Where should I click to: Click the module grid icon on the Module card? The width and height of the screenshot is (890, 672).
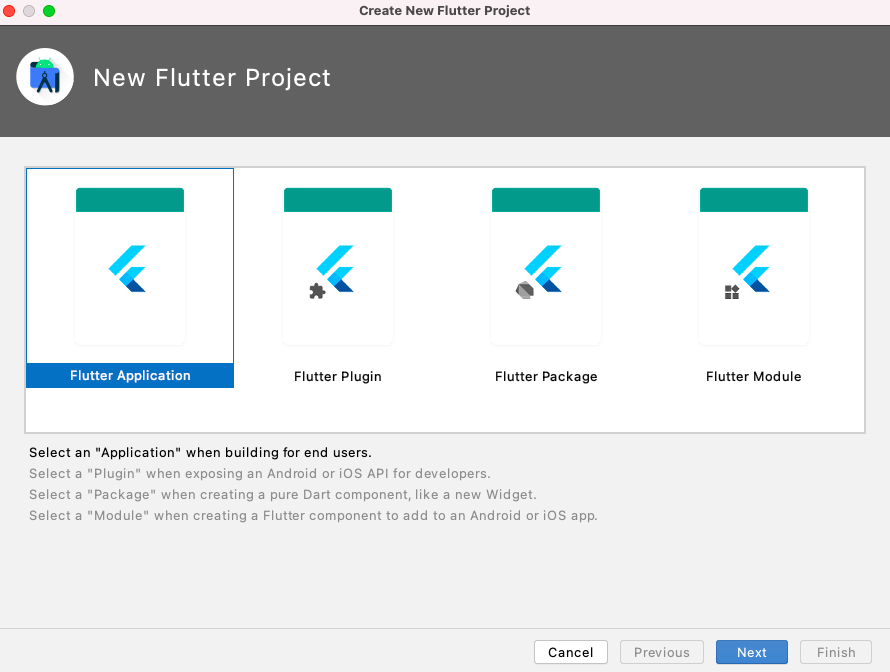click(x=732, y=289)
